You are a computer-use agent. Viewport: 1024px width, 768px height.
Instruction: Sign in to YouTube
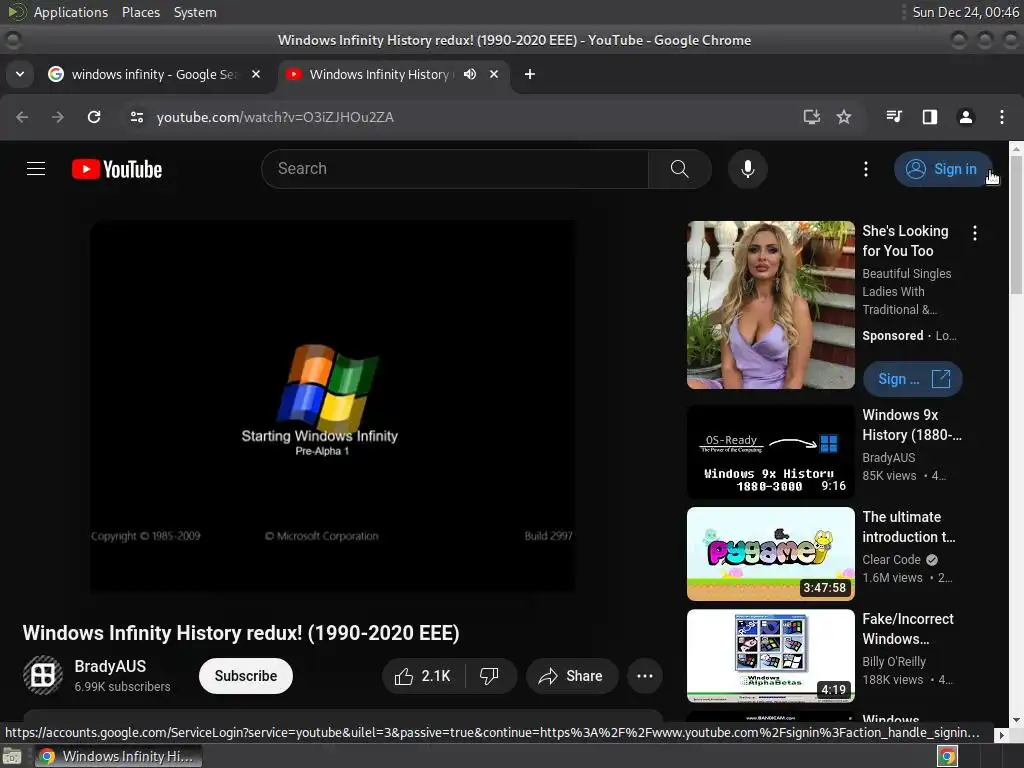[942, 169]
